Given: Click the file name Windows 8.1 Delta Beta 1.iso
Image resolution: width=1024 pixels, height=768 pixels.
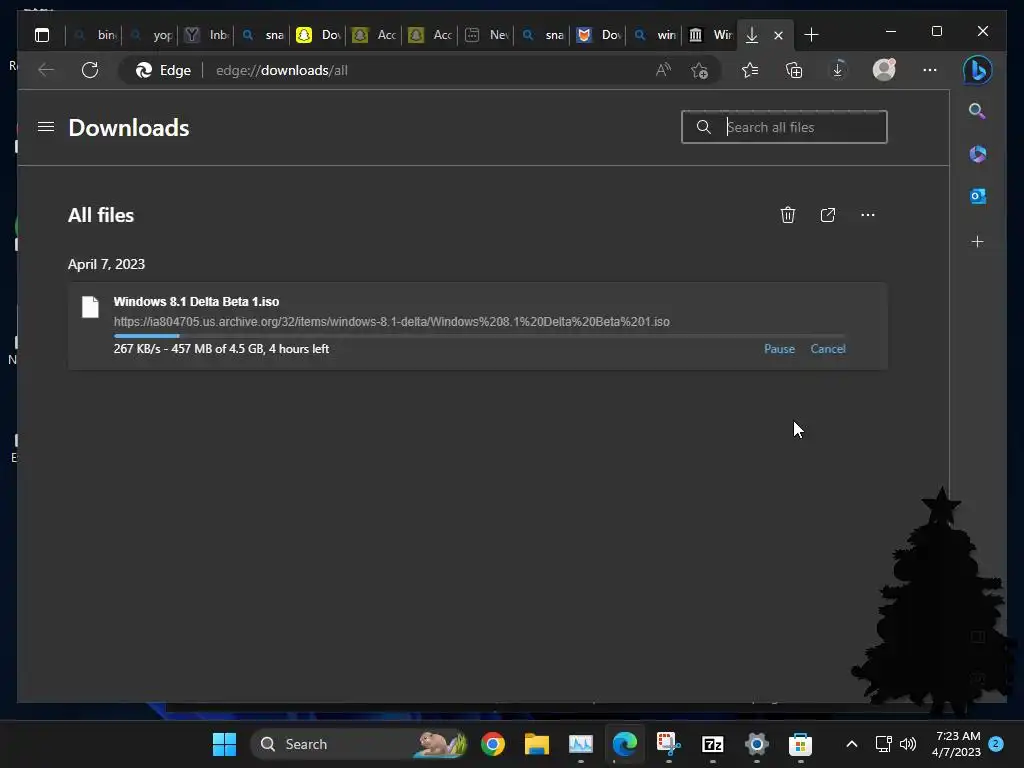Looking at the screenshot, I should point(196,302).
